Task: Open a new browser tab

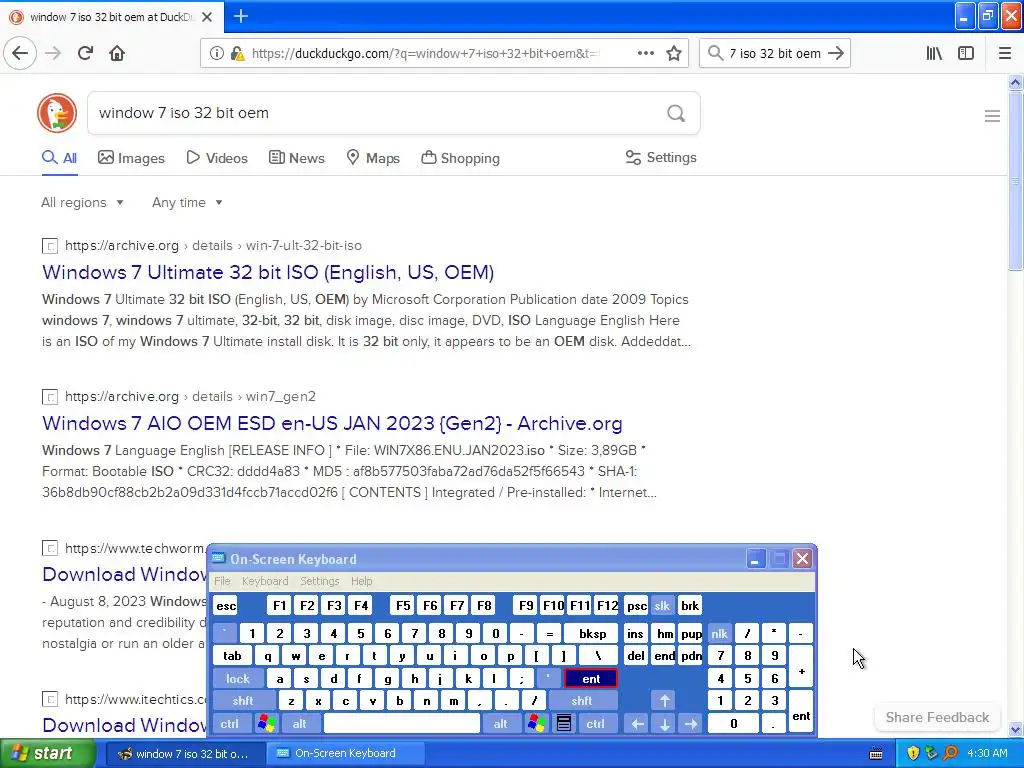Action: pos(240,16)
